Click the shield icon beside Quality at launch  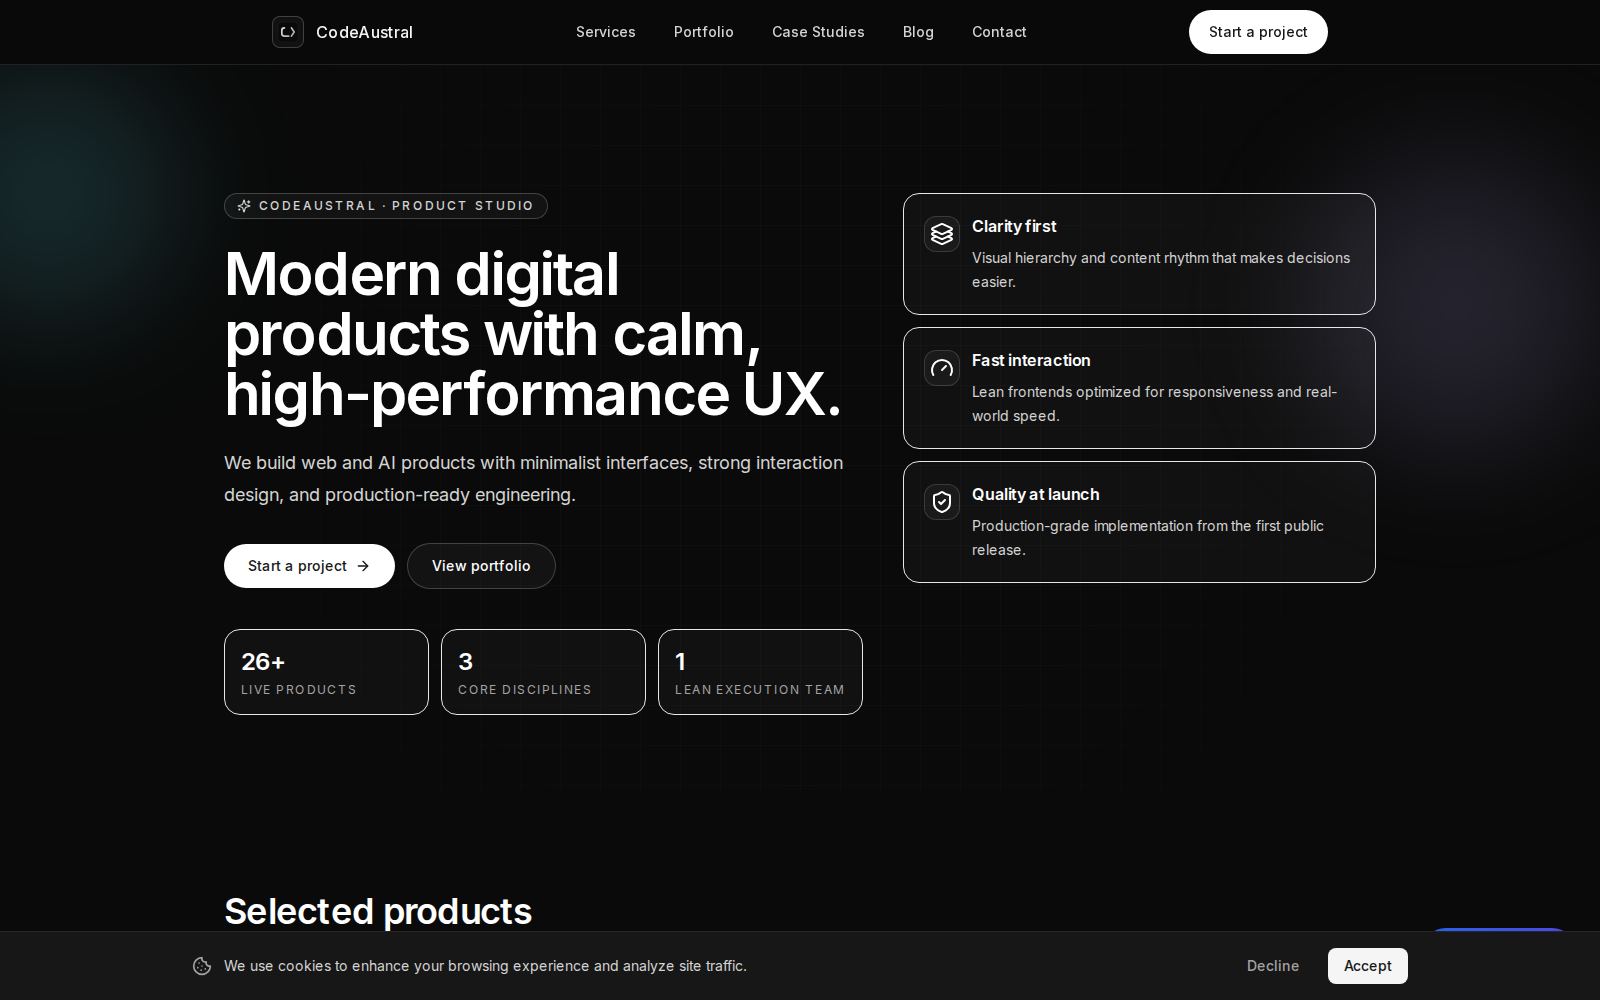coord(942,502)
